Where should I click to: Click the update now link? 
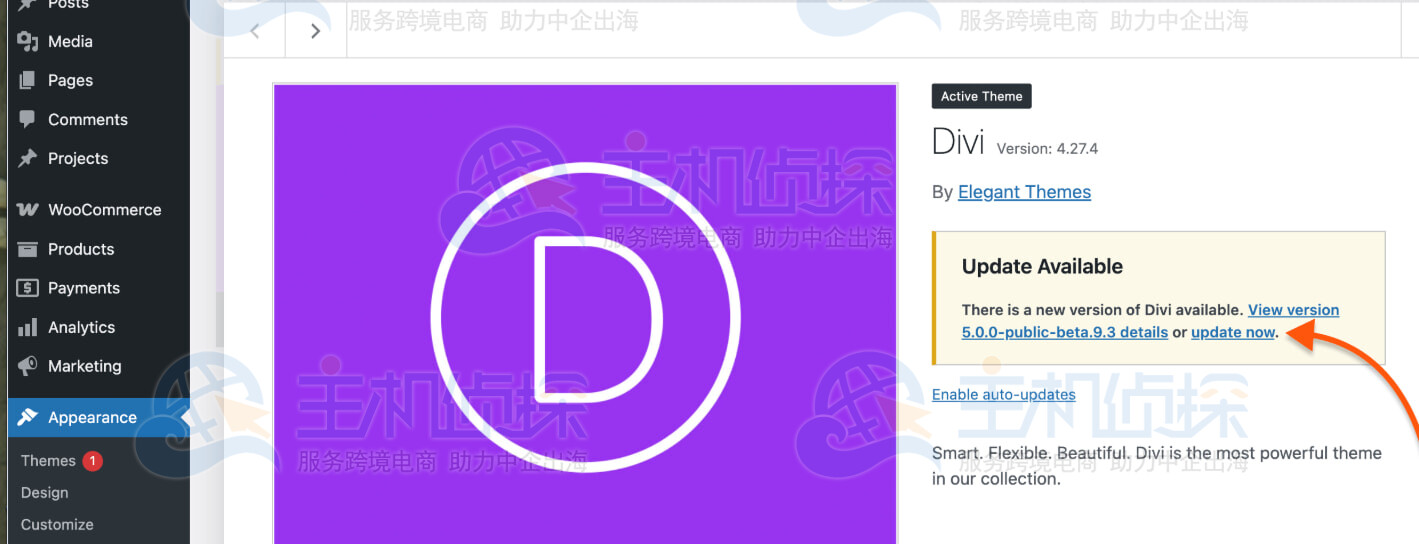coord(1233,332)
